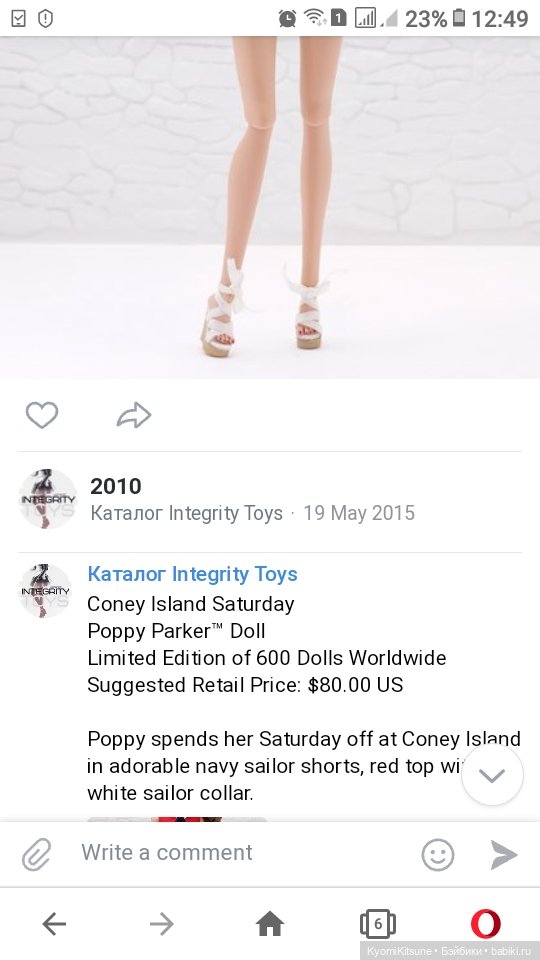Image resolution: width=540 pixels, height=960 pixels.
Task: Tap the gray Каталог Integrity Toys subtitle
Action: [187, 512]
